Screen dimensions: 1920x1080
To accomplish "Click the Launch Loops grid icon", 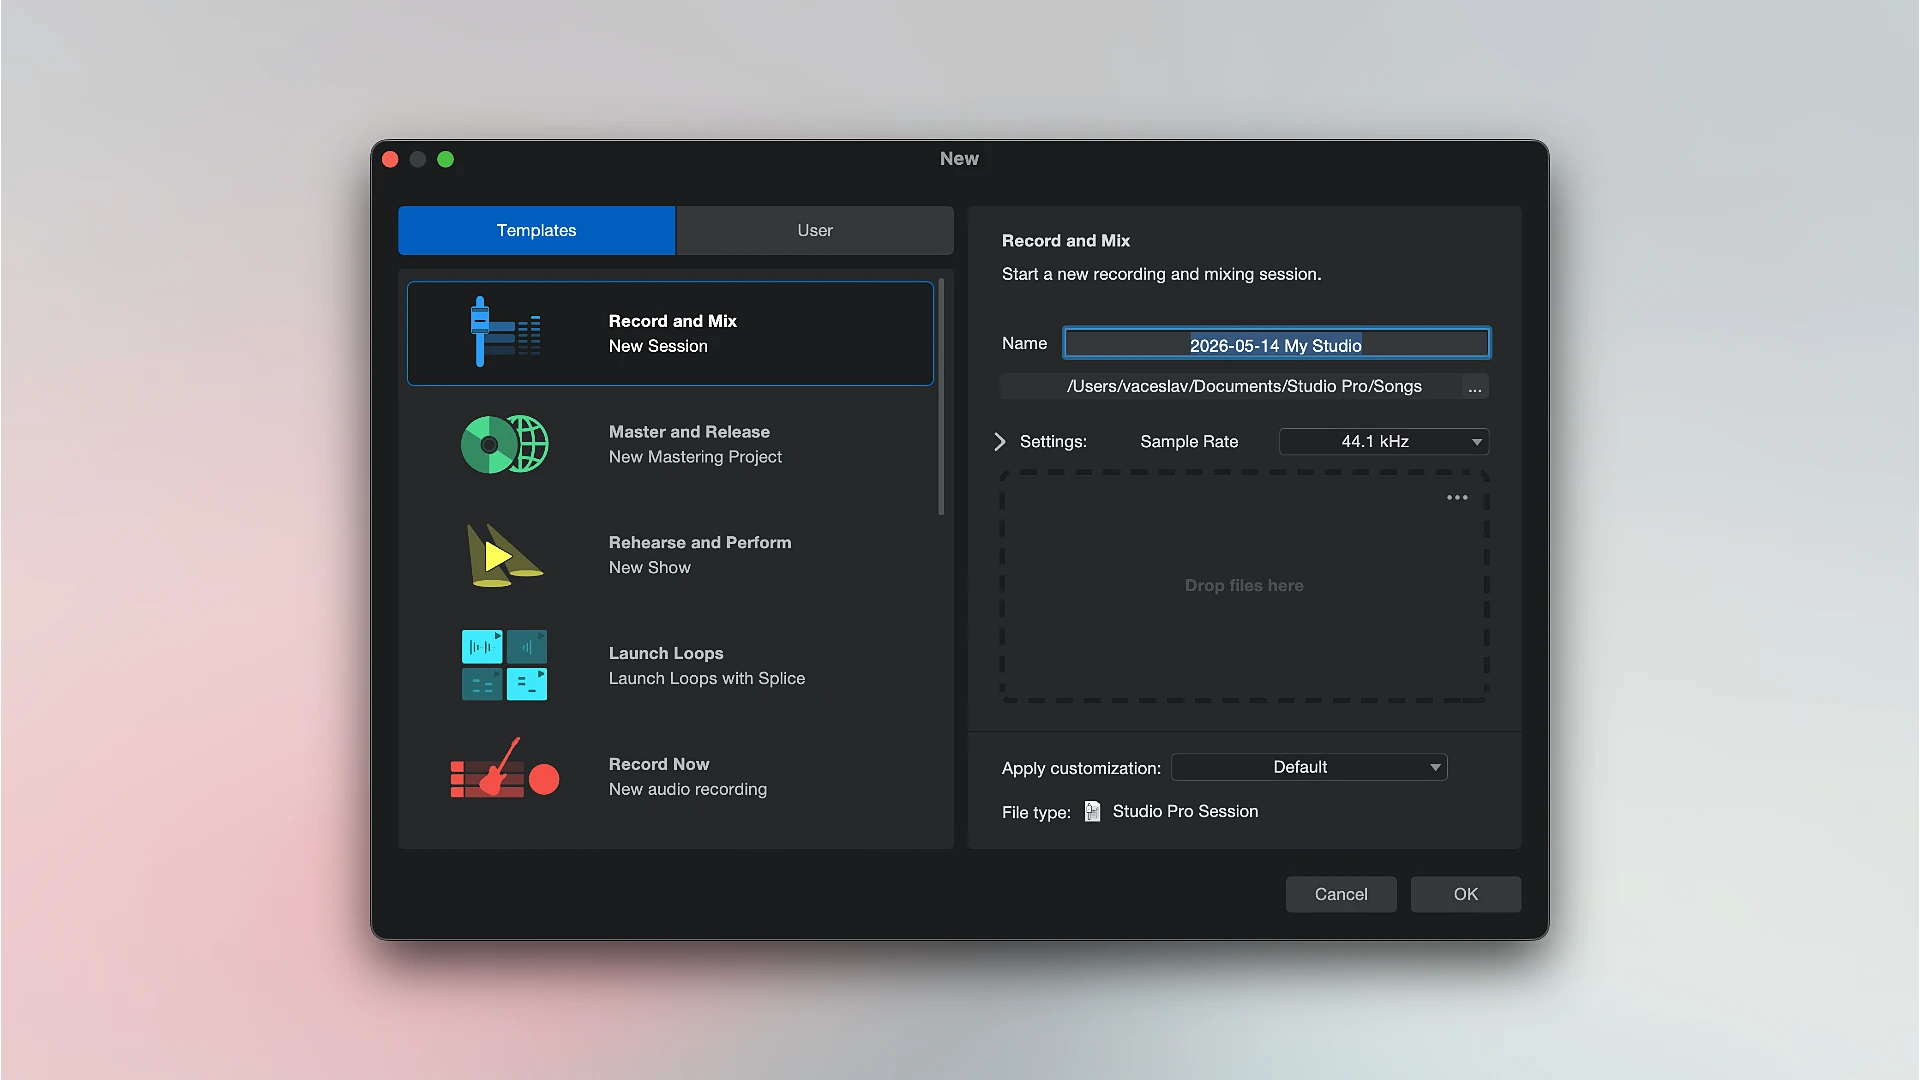I will click(504, 665).
